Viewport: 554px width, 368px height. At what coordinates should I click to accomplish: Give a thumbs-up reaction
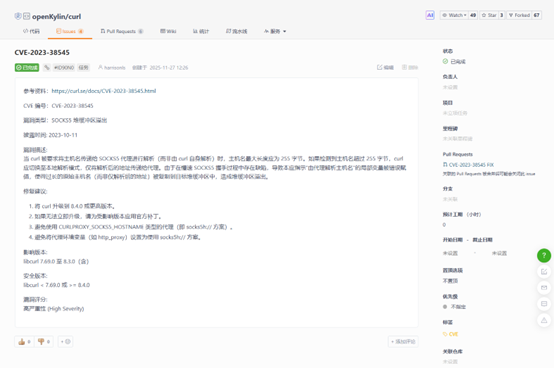pos(24,342)
